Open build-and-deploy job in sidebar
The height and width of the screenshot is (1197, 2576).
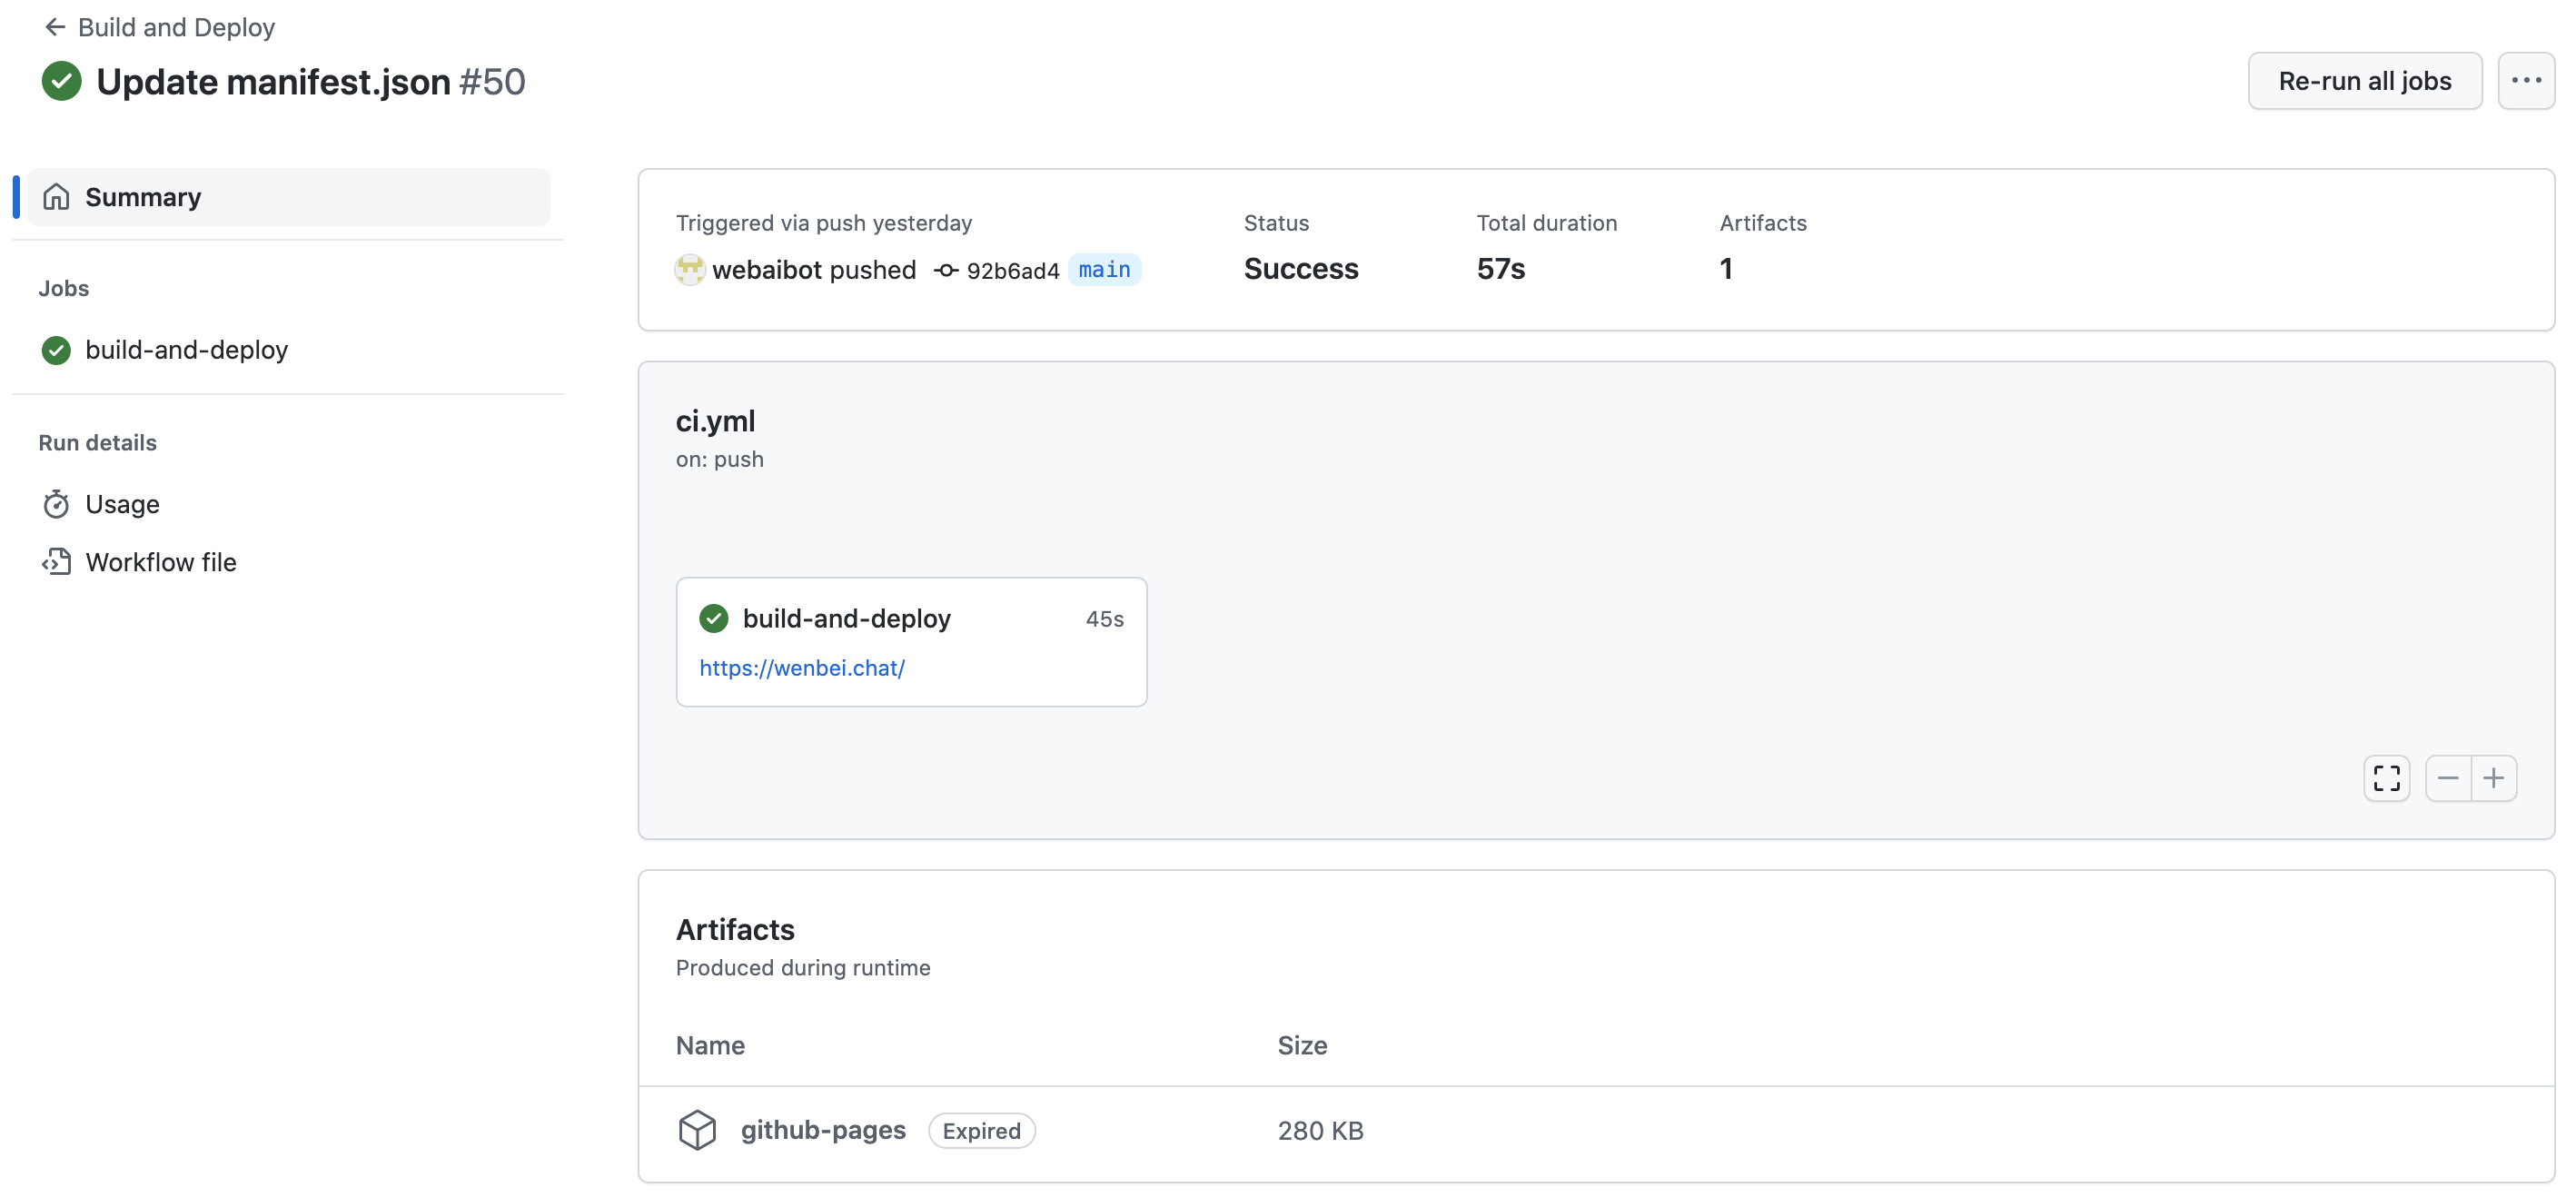point(186,350)
